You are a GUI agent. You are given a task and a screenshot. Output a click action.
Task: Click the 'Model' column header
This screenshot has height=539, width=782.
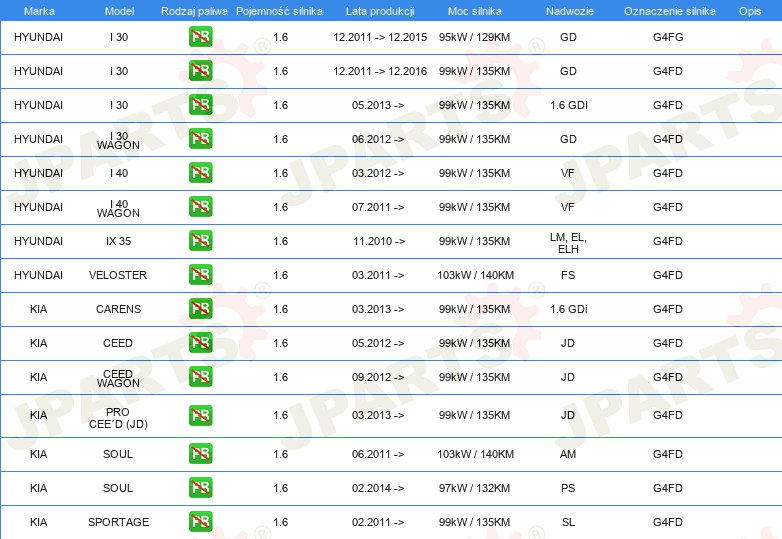click(x=119, y=11)
